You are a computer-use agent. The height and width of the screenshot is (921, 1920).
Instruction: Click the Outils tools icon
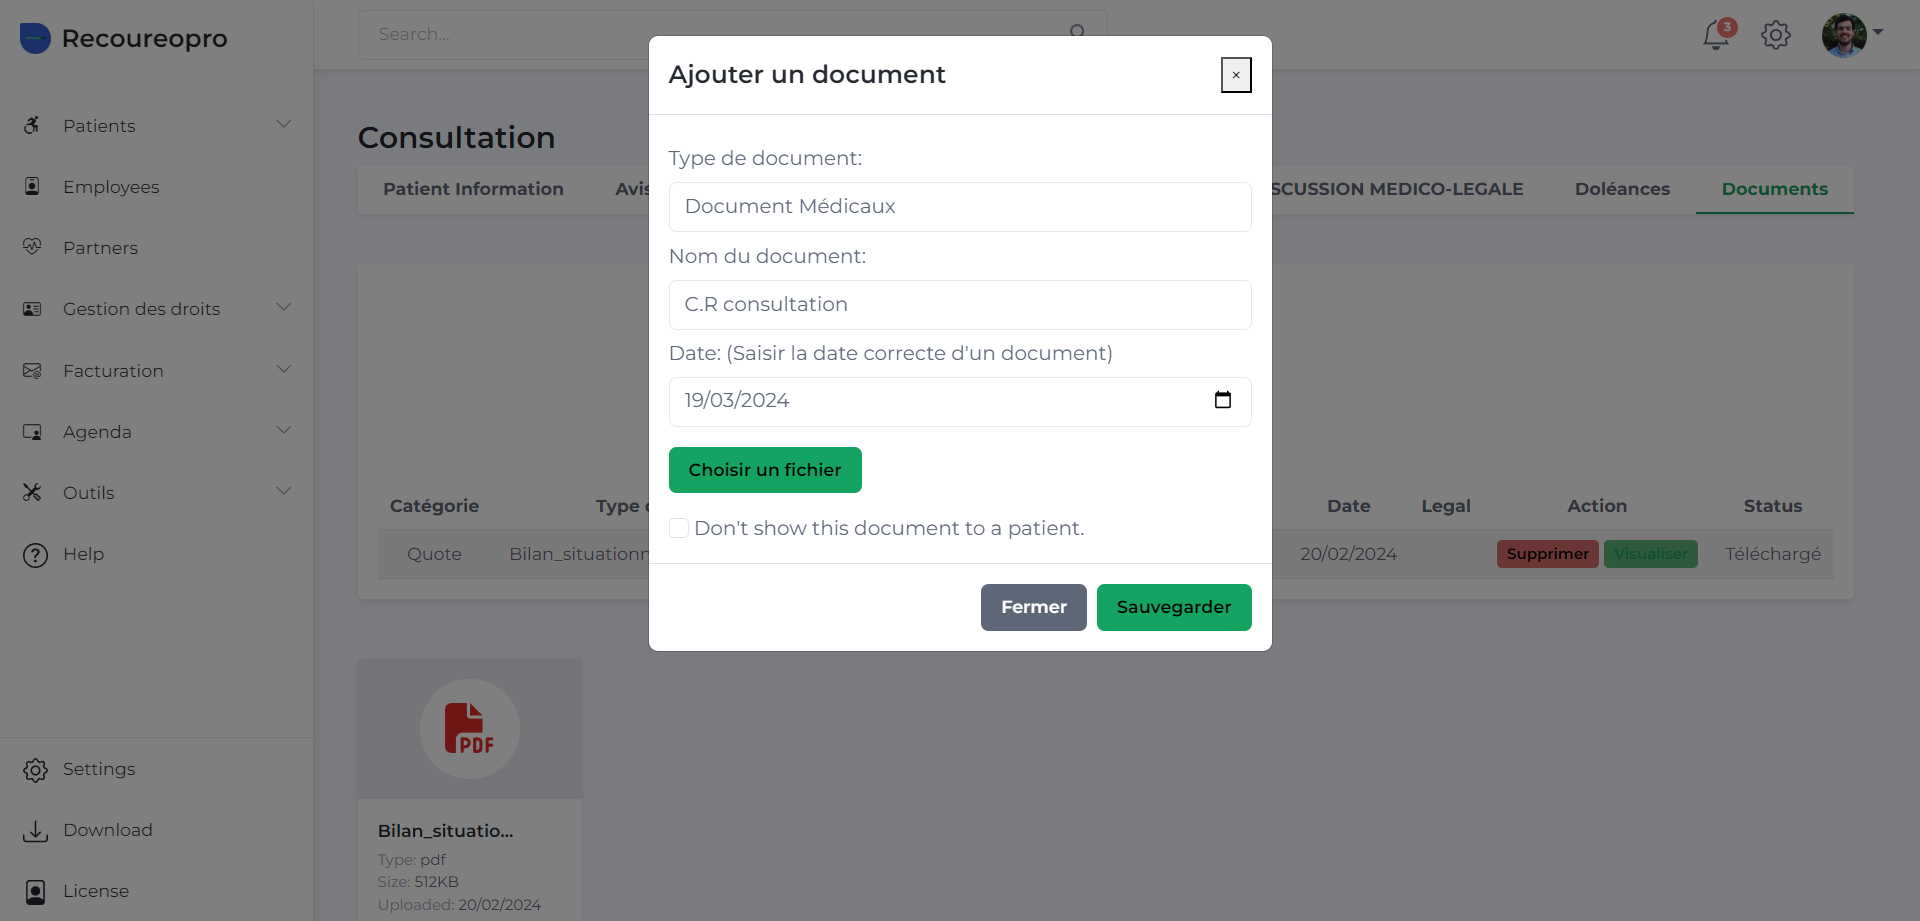pos(33,493)
